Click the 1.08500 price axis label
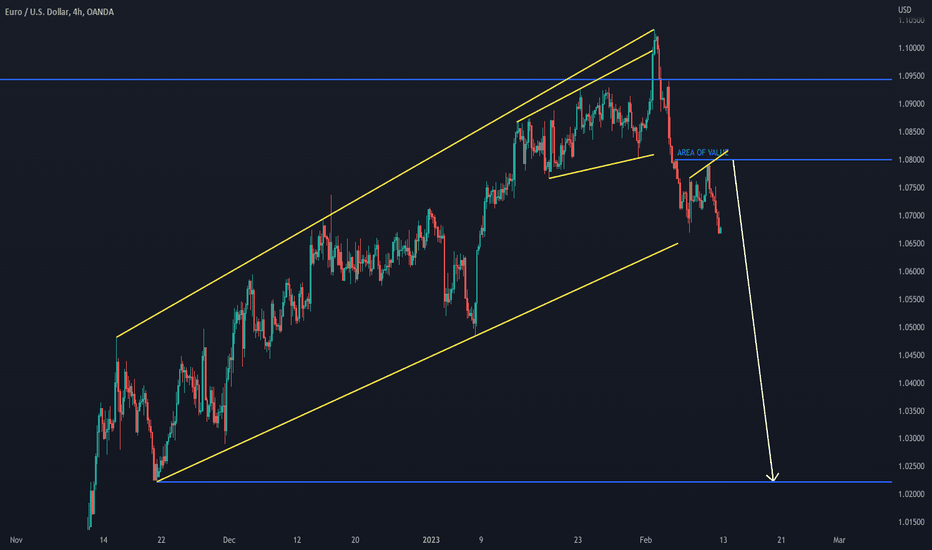This screenshot has width=932, height=550. tap(911, 132)
